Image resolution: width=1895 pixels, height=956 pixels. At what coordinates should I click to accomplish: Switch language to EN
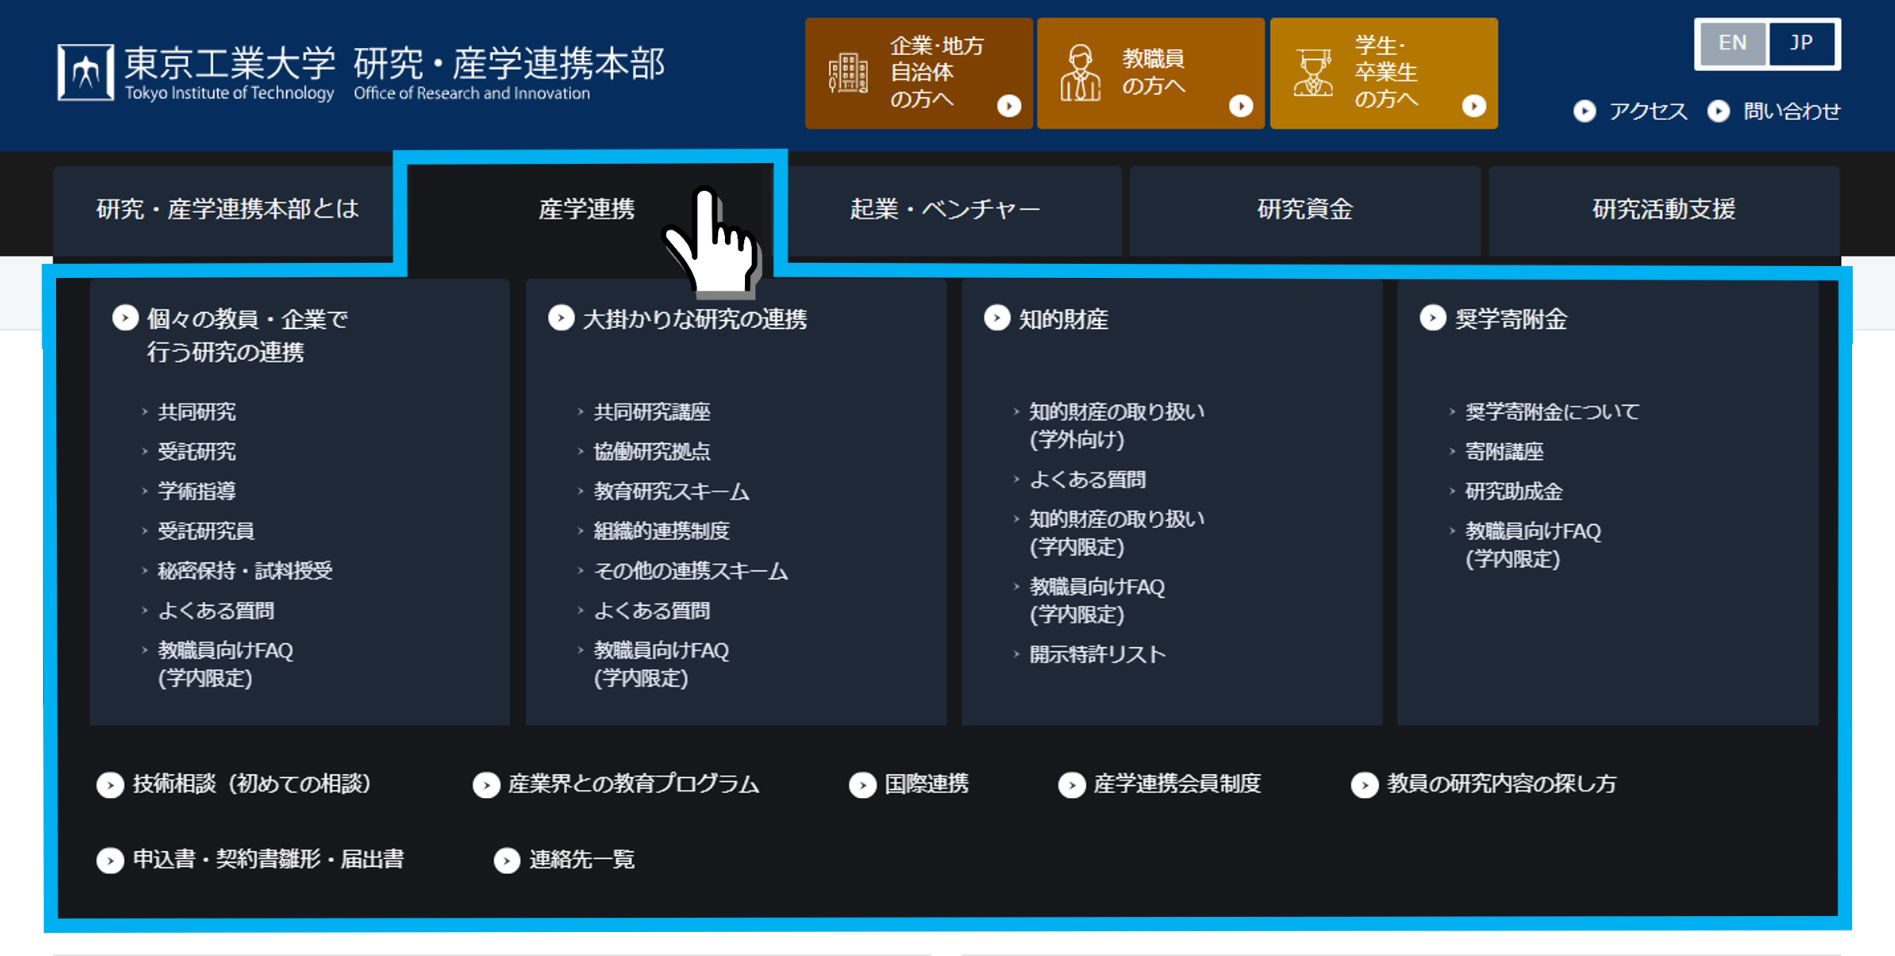tap(1732, 43)
